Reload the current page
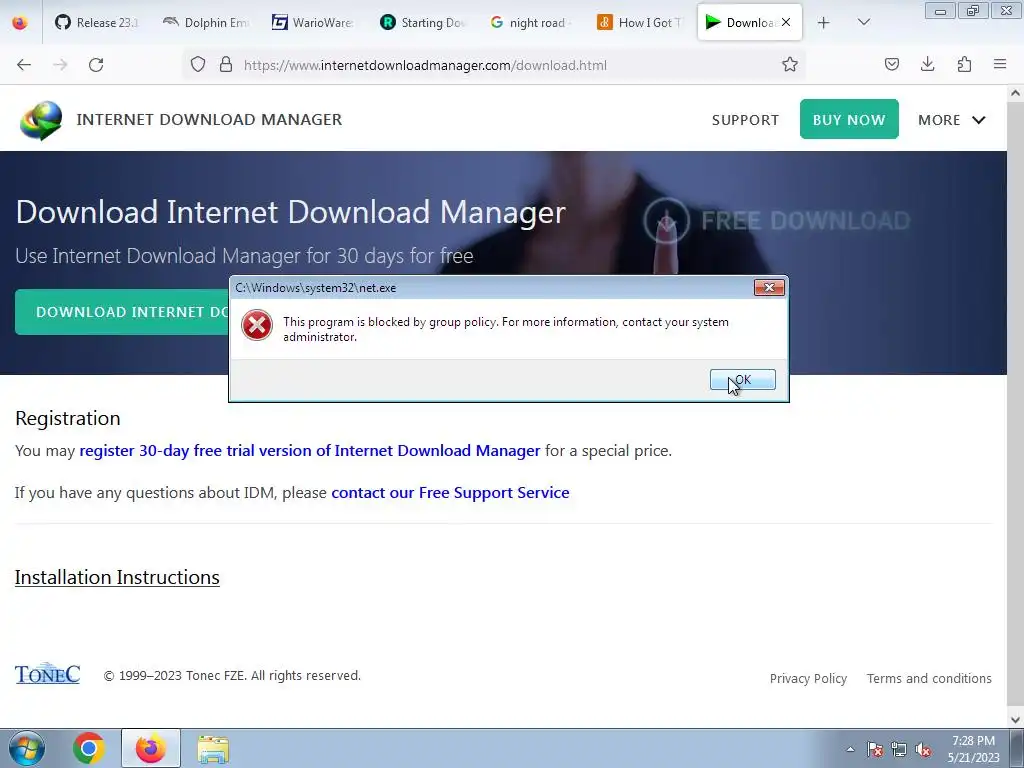The height and width of the screenshot is (768, 1024). point(96,65)
